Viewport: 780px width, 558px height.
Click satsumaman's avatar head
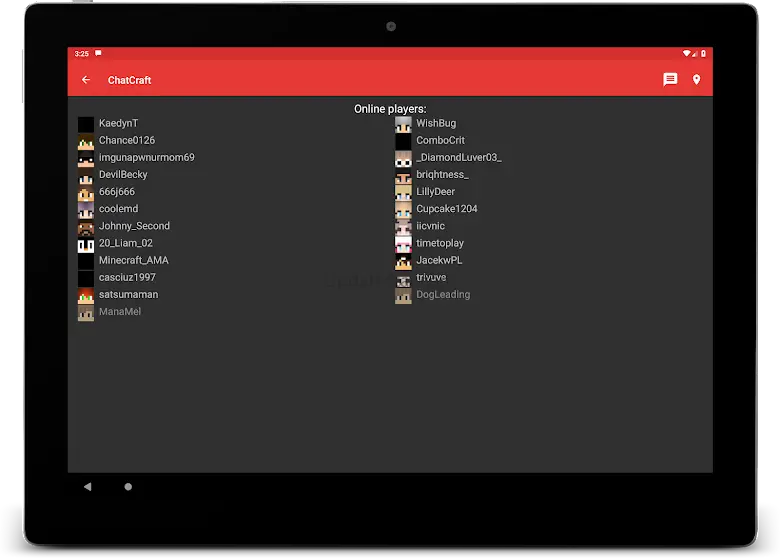point(86,296)
